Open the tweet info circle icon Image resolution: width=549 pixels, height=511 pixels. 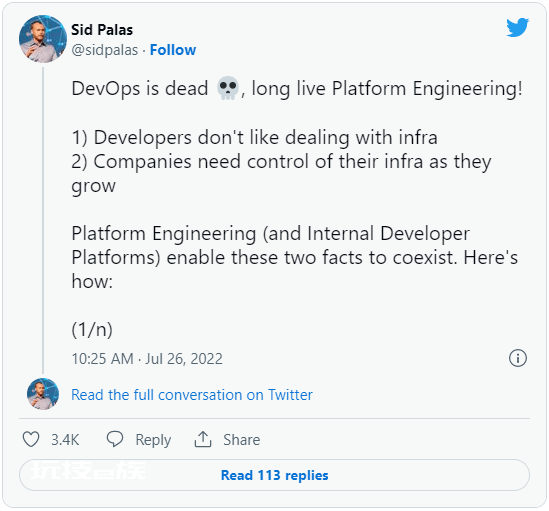517,358
